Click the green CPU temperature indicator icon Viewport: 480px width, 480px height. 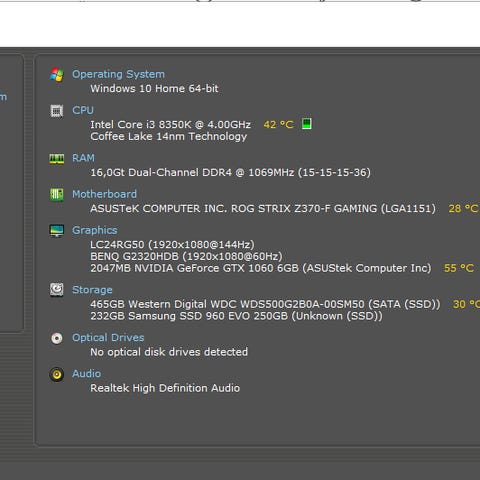click(307, 123)
